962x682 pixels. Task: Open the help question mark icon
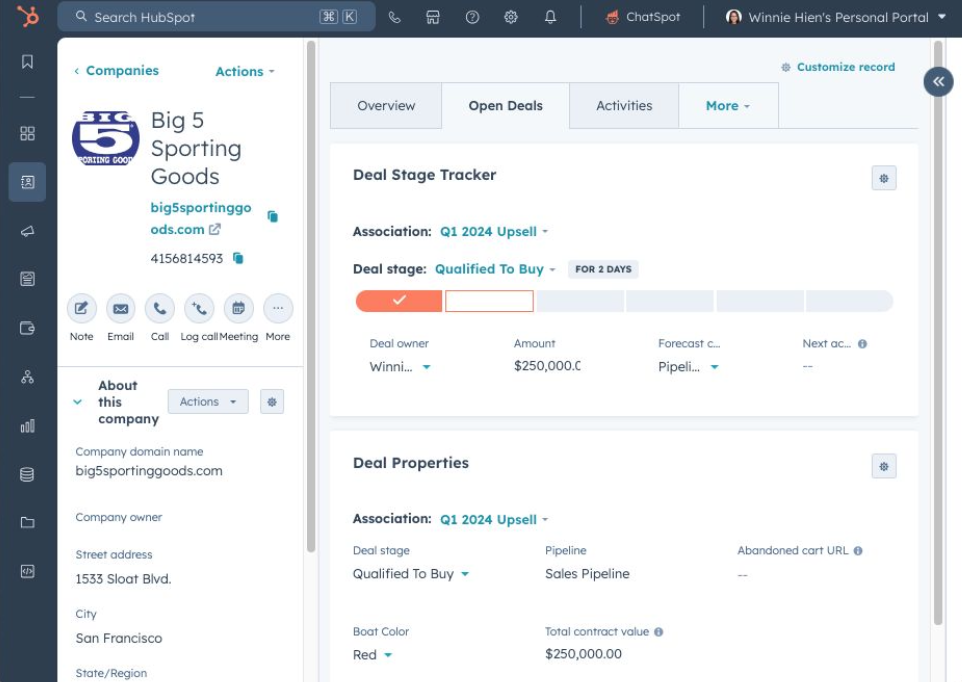pos(472,17)
